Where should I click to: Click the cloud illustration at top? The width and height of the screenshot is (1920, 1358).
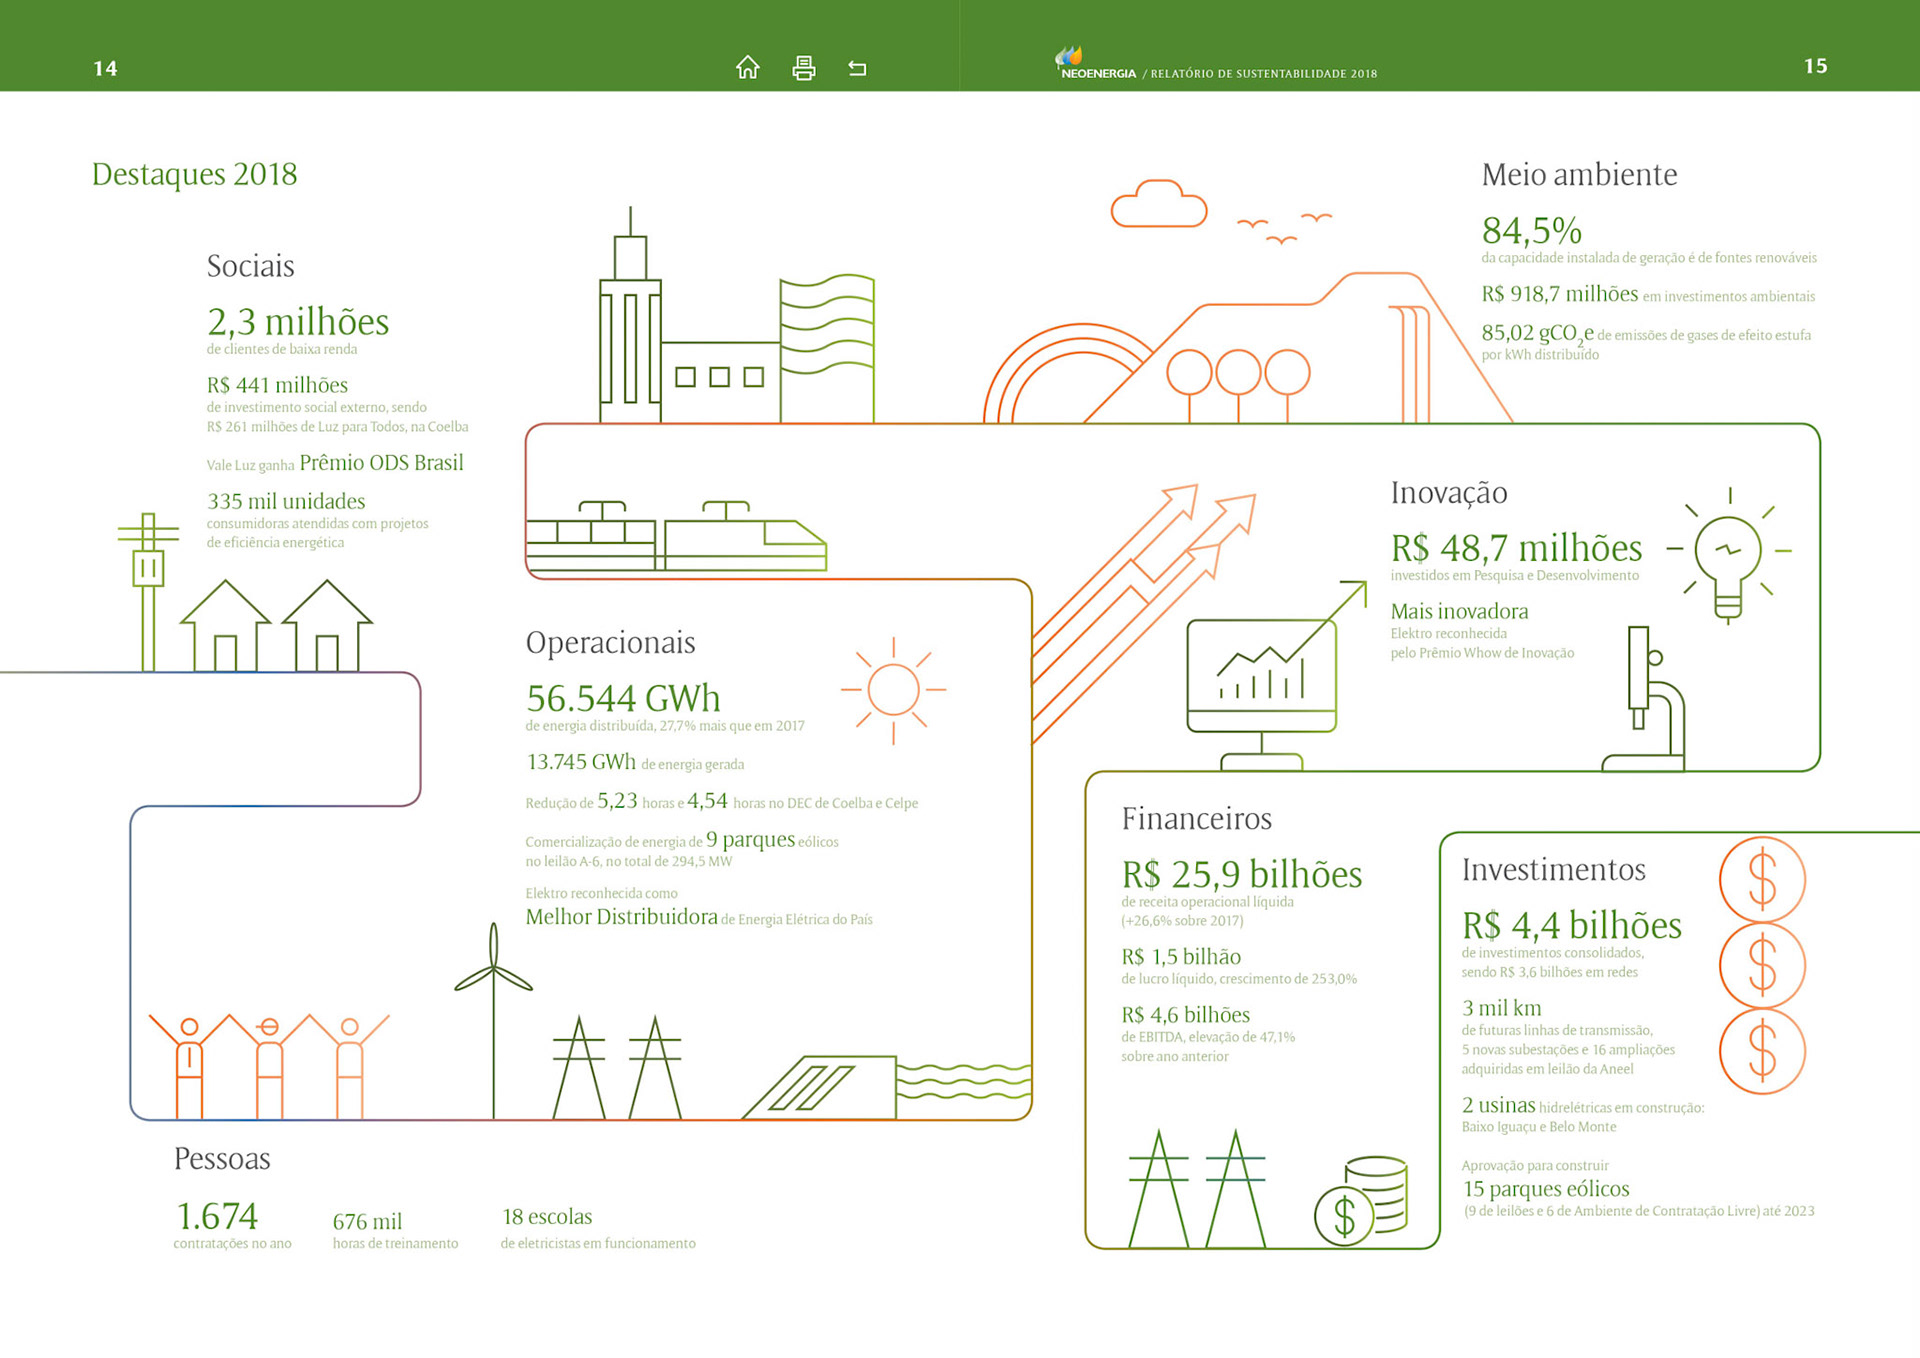pos(1159,205)
